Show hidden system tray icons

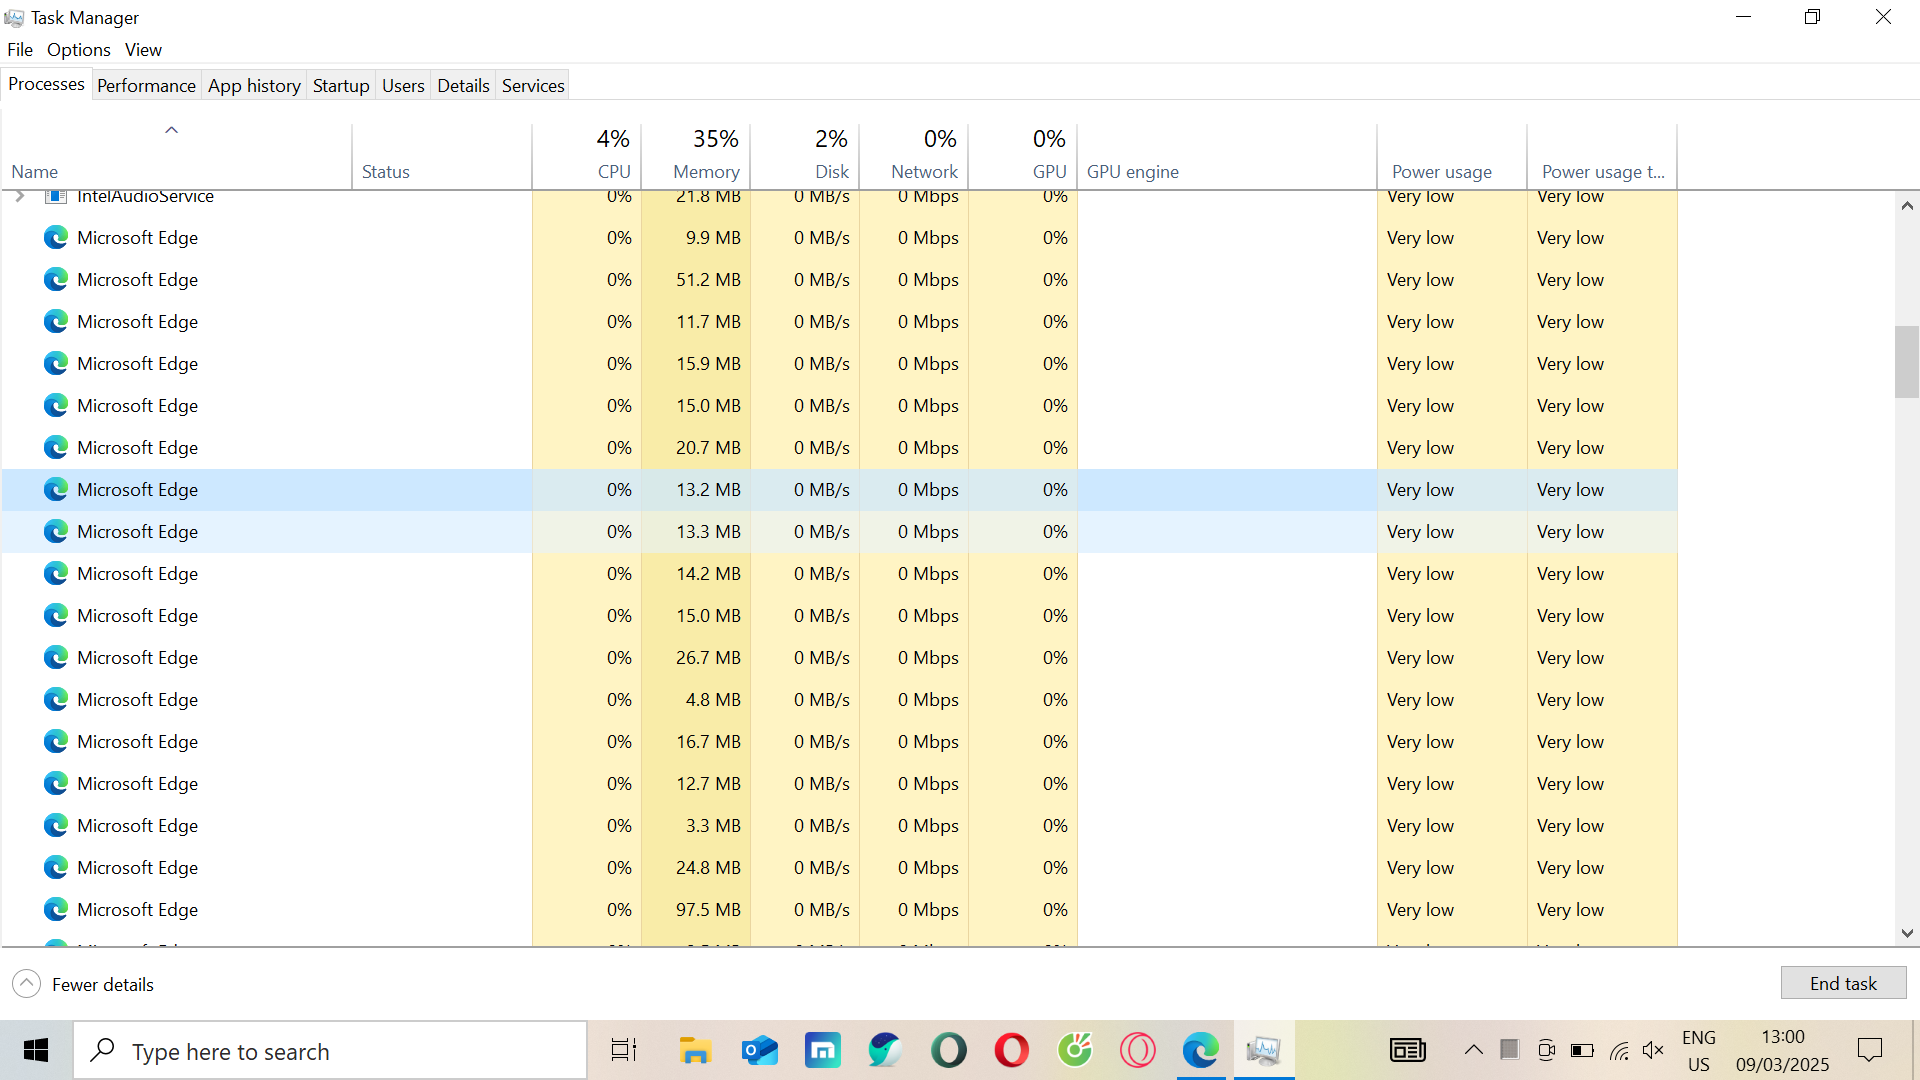1473,1050
